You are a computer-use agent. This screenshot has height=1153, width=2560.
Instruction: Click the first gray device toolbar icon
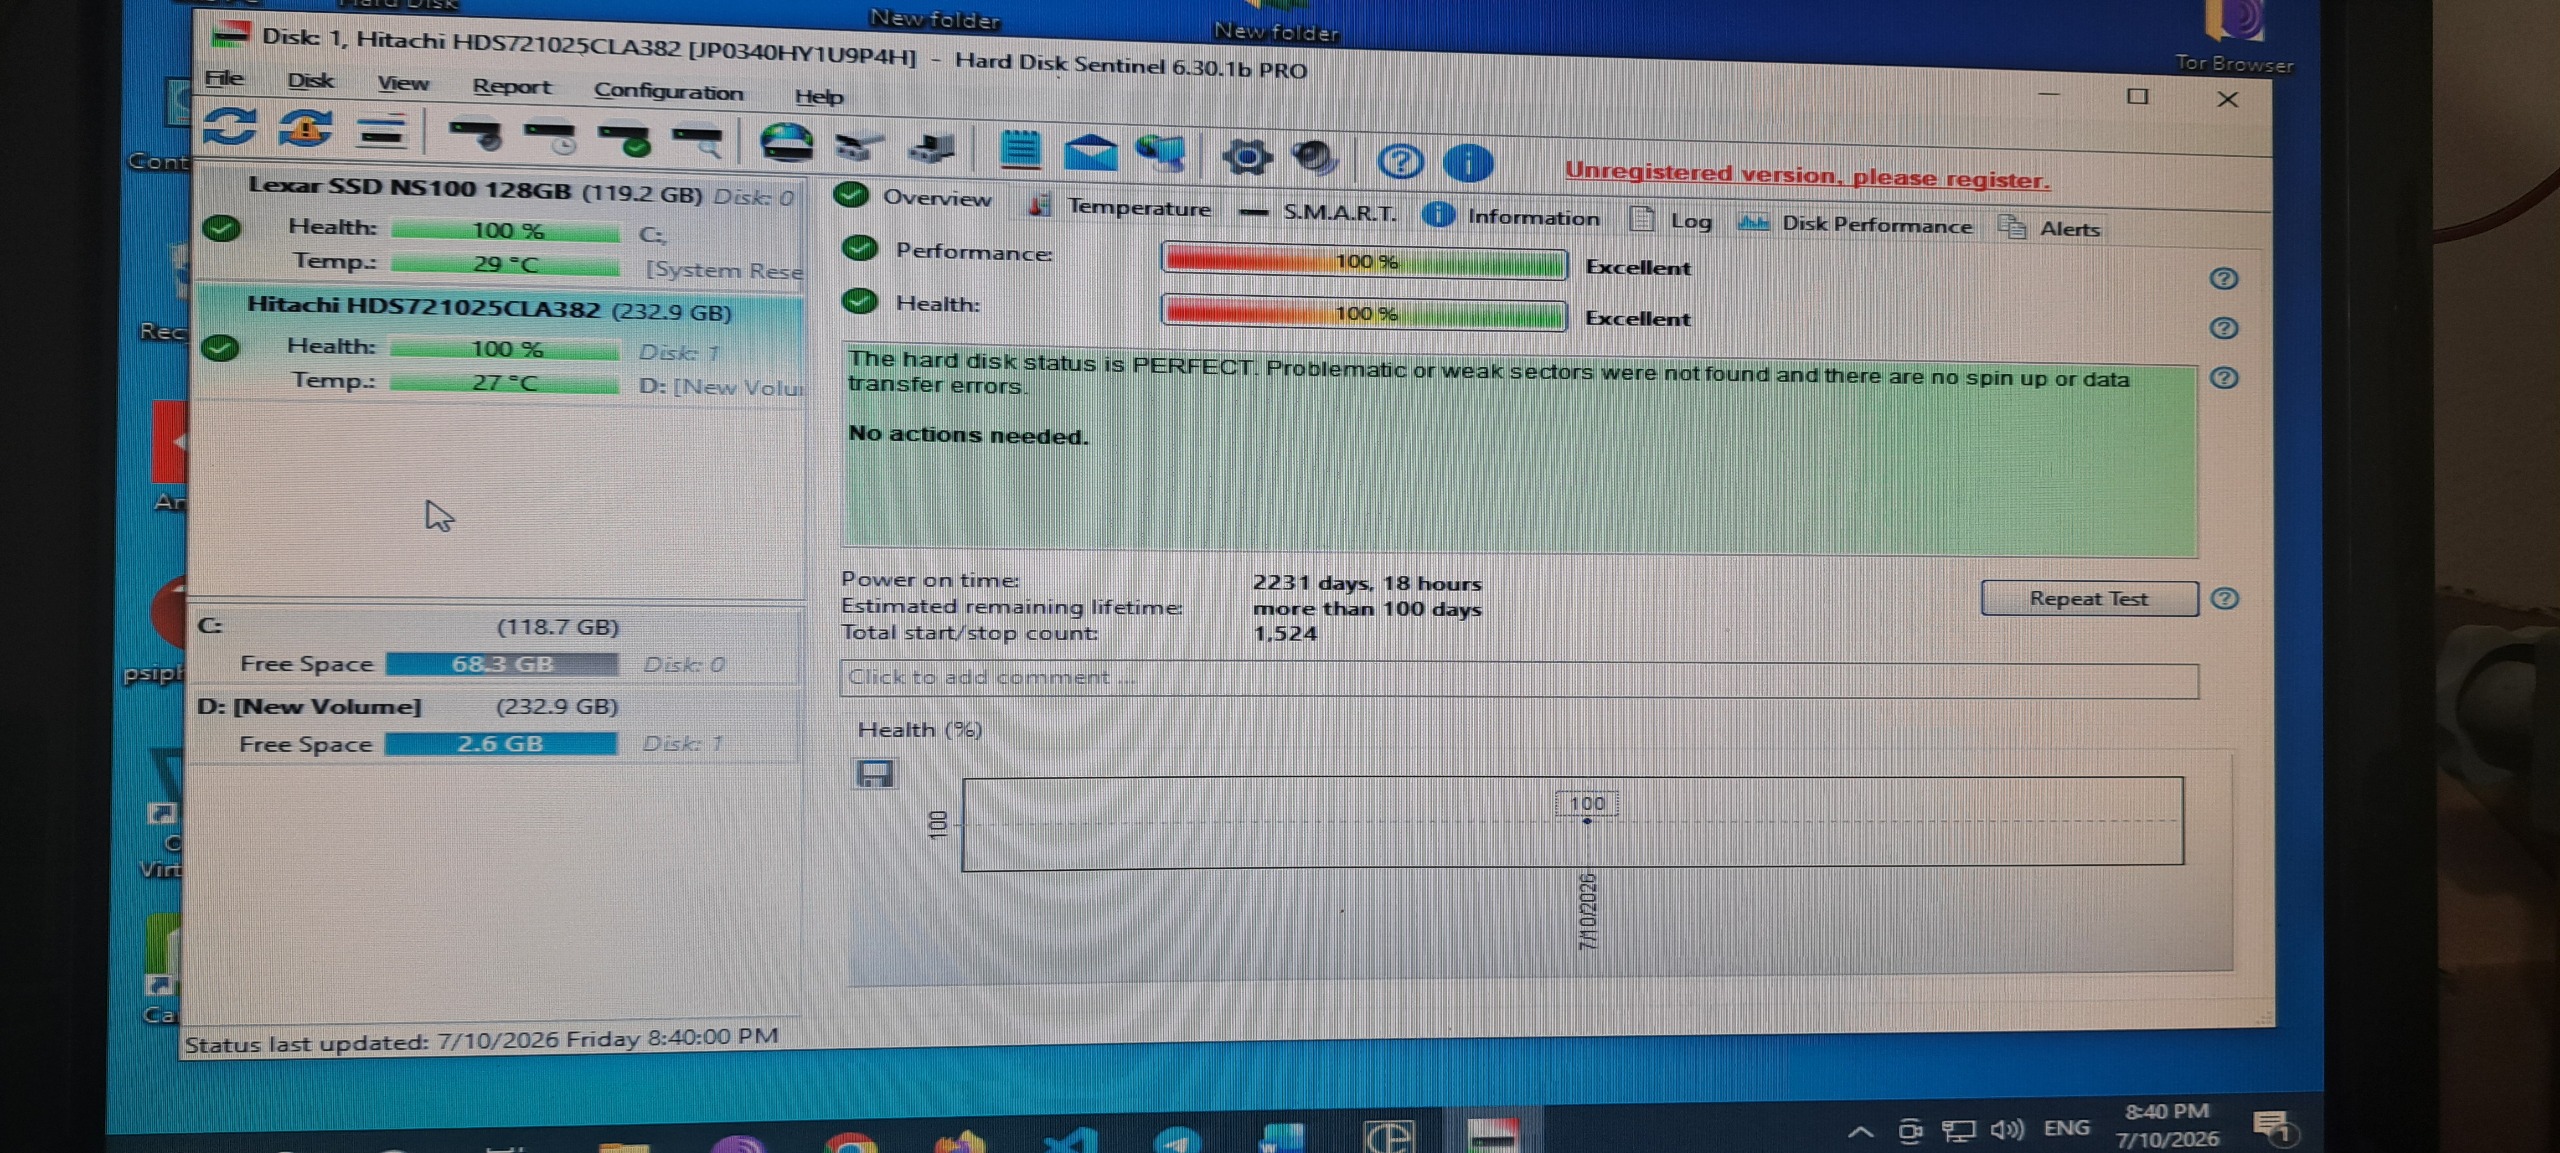pyautogui.click(x=859, y=147)
